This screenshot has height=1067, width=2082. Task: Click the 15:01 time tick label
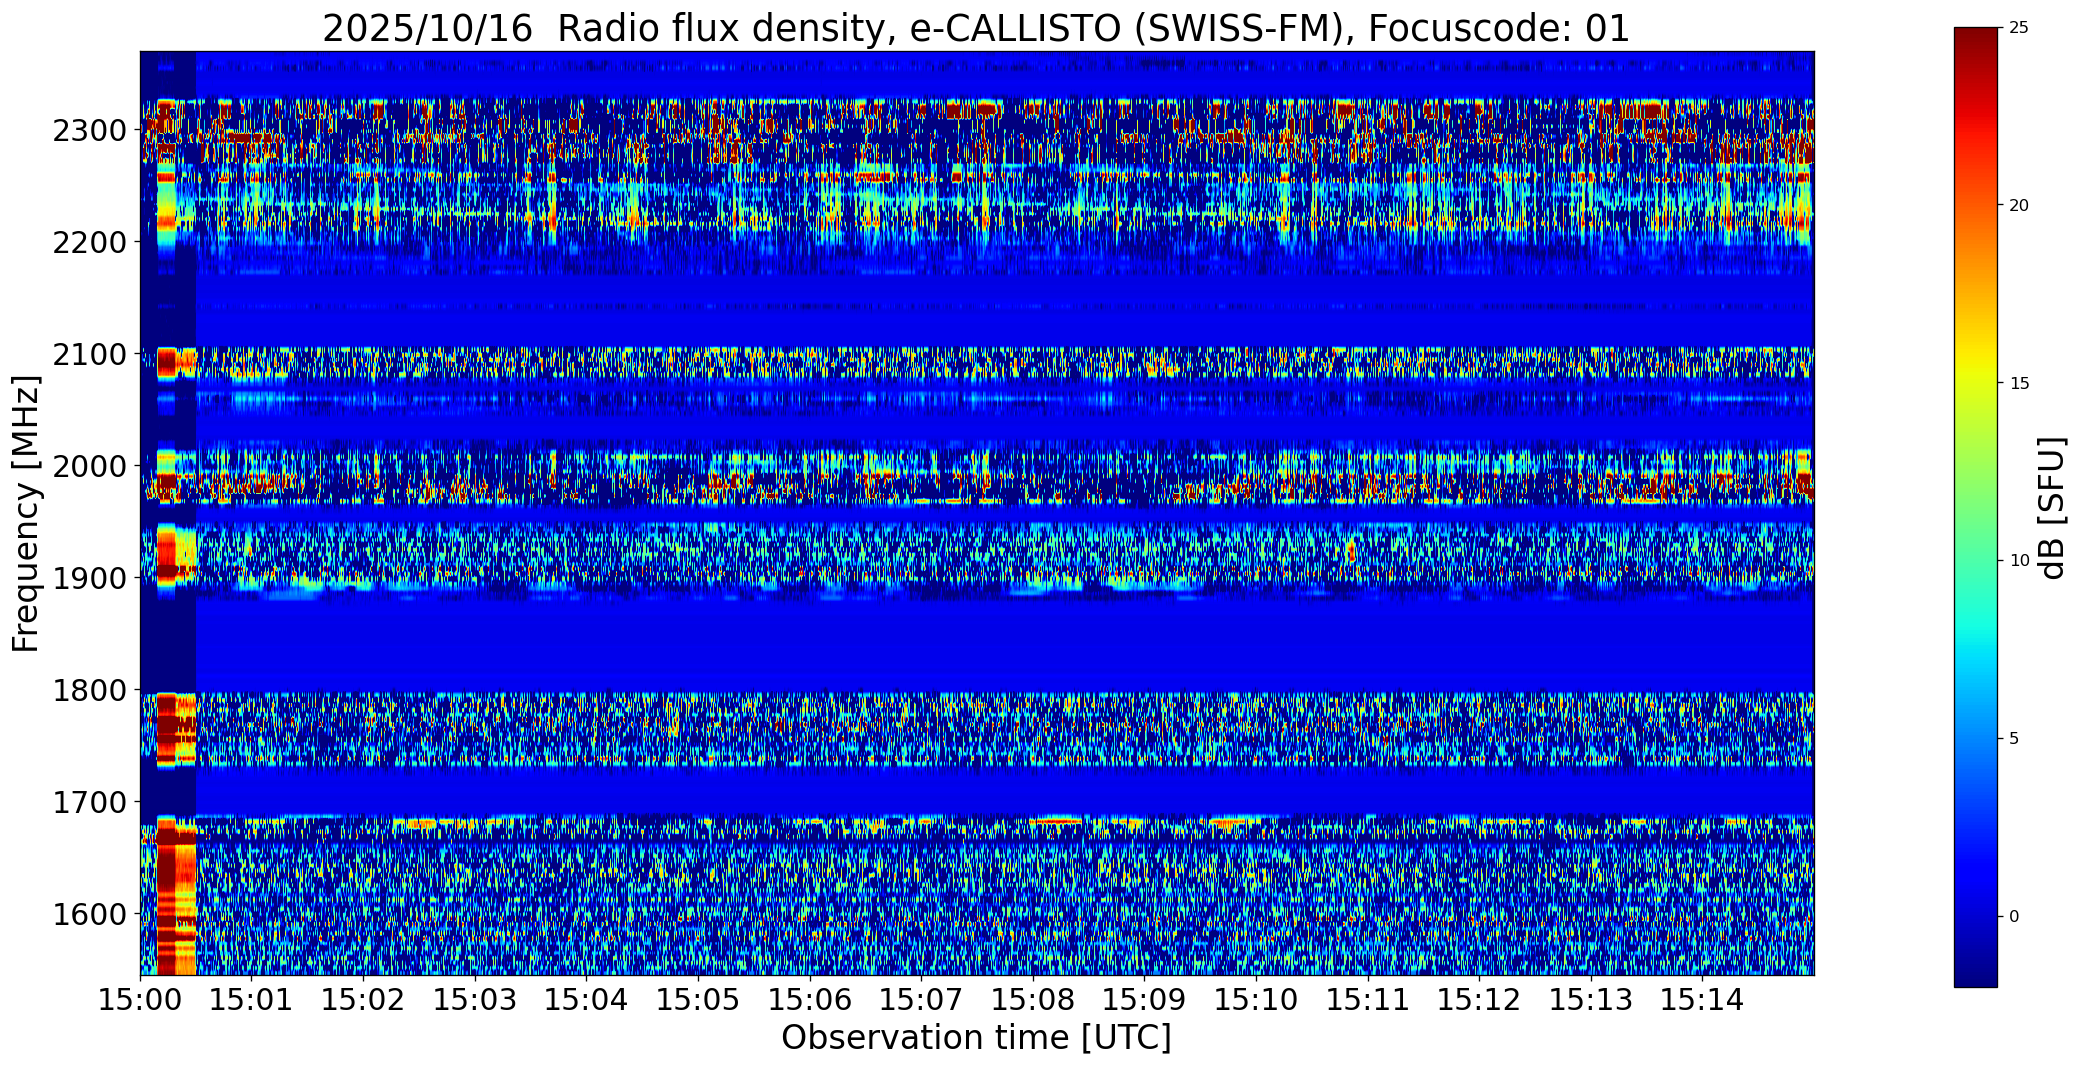coord(251,999)
